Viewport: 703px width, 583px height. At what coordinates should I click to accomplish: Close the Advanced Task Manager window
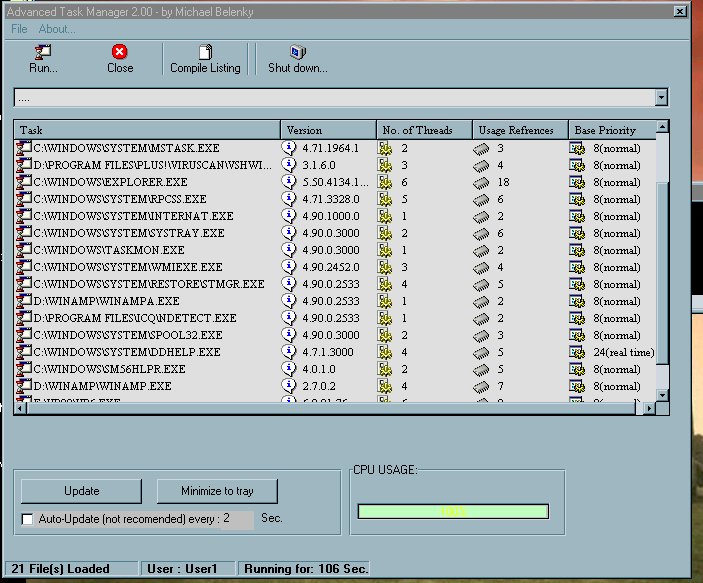click(x=680, y=11)
